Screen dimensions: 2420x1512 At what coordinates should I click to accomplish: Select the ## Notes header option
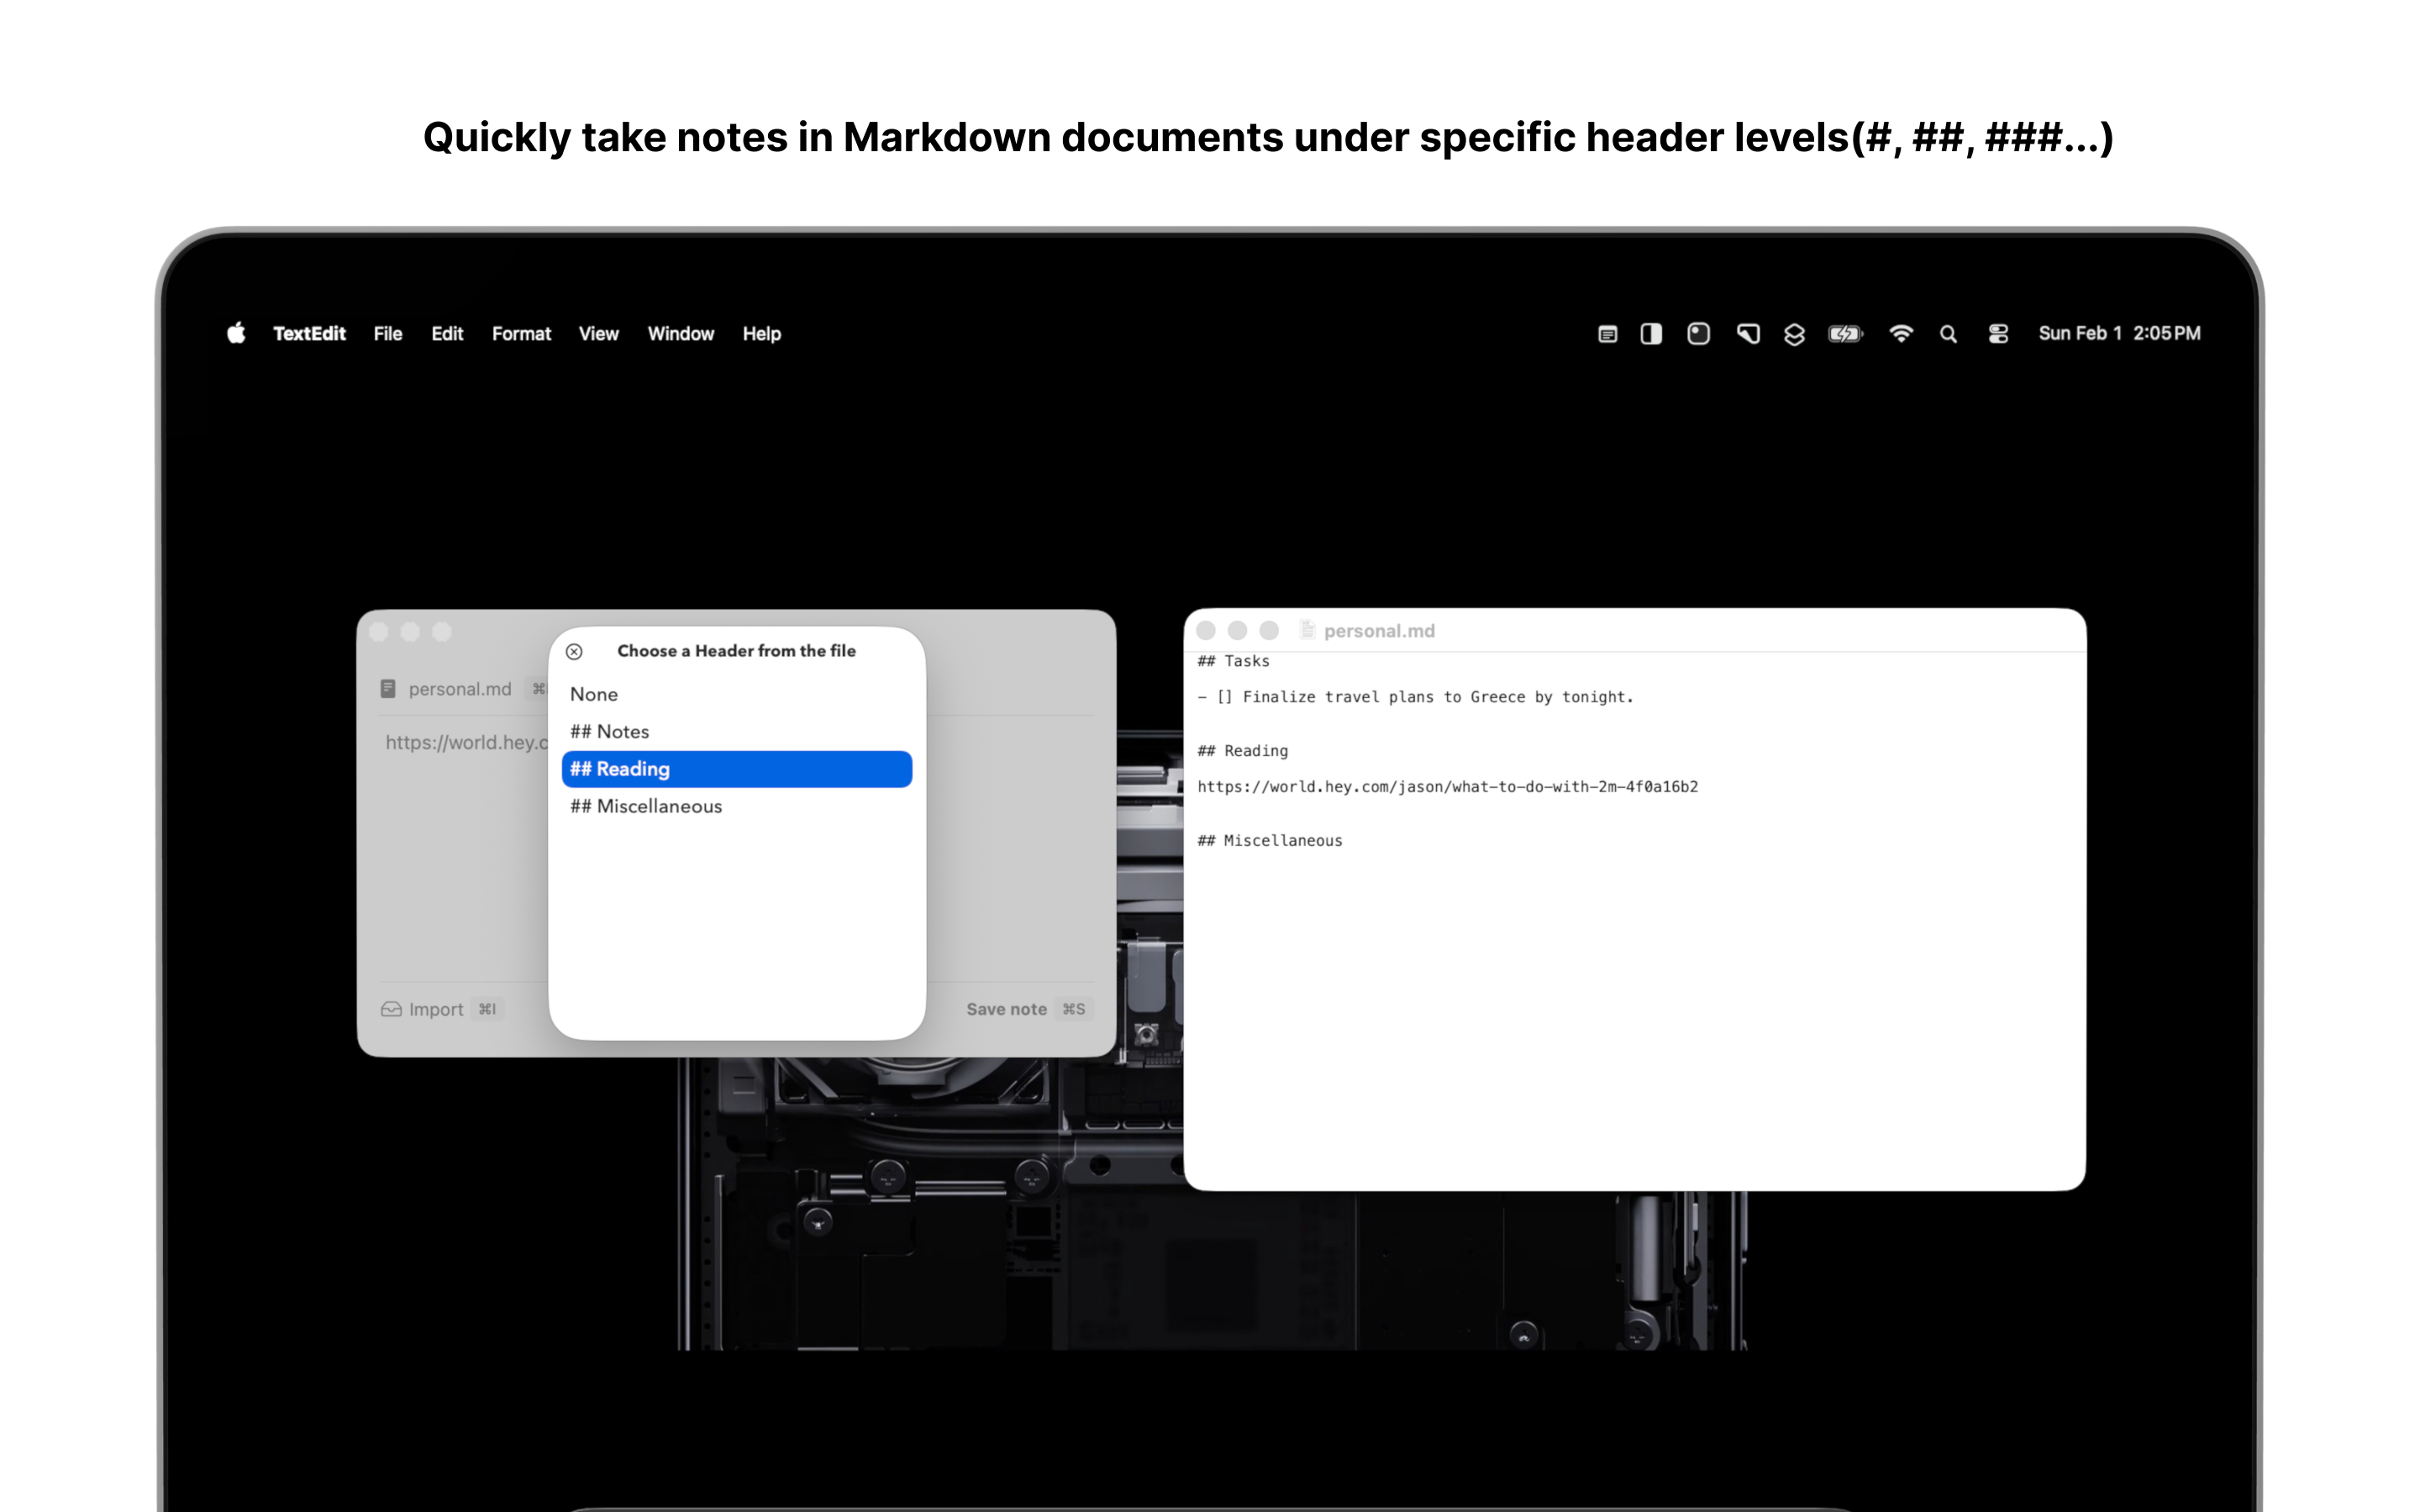click(x=608, y=731)
